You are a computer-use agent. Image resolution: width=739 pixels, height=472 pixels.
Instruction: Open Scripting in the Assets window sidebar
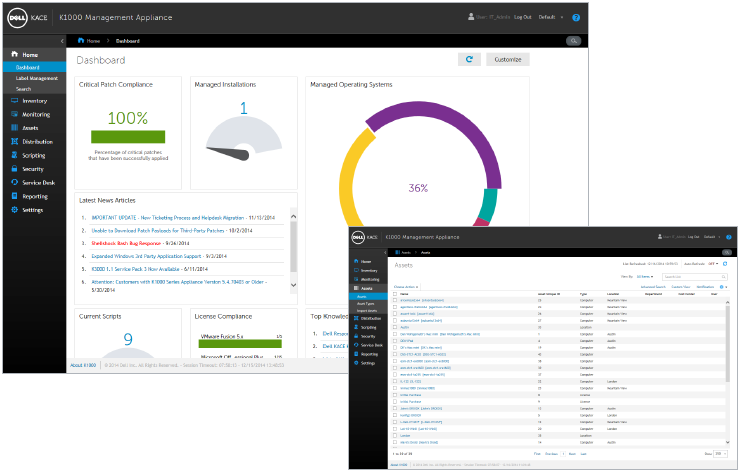(365, 327)
